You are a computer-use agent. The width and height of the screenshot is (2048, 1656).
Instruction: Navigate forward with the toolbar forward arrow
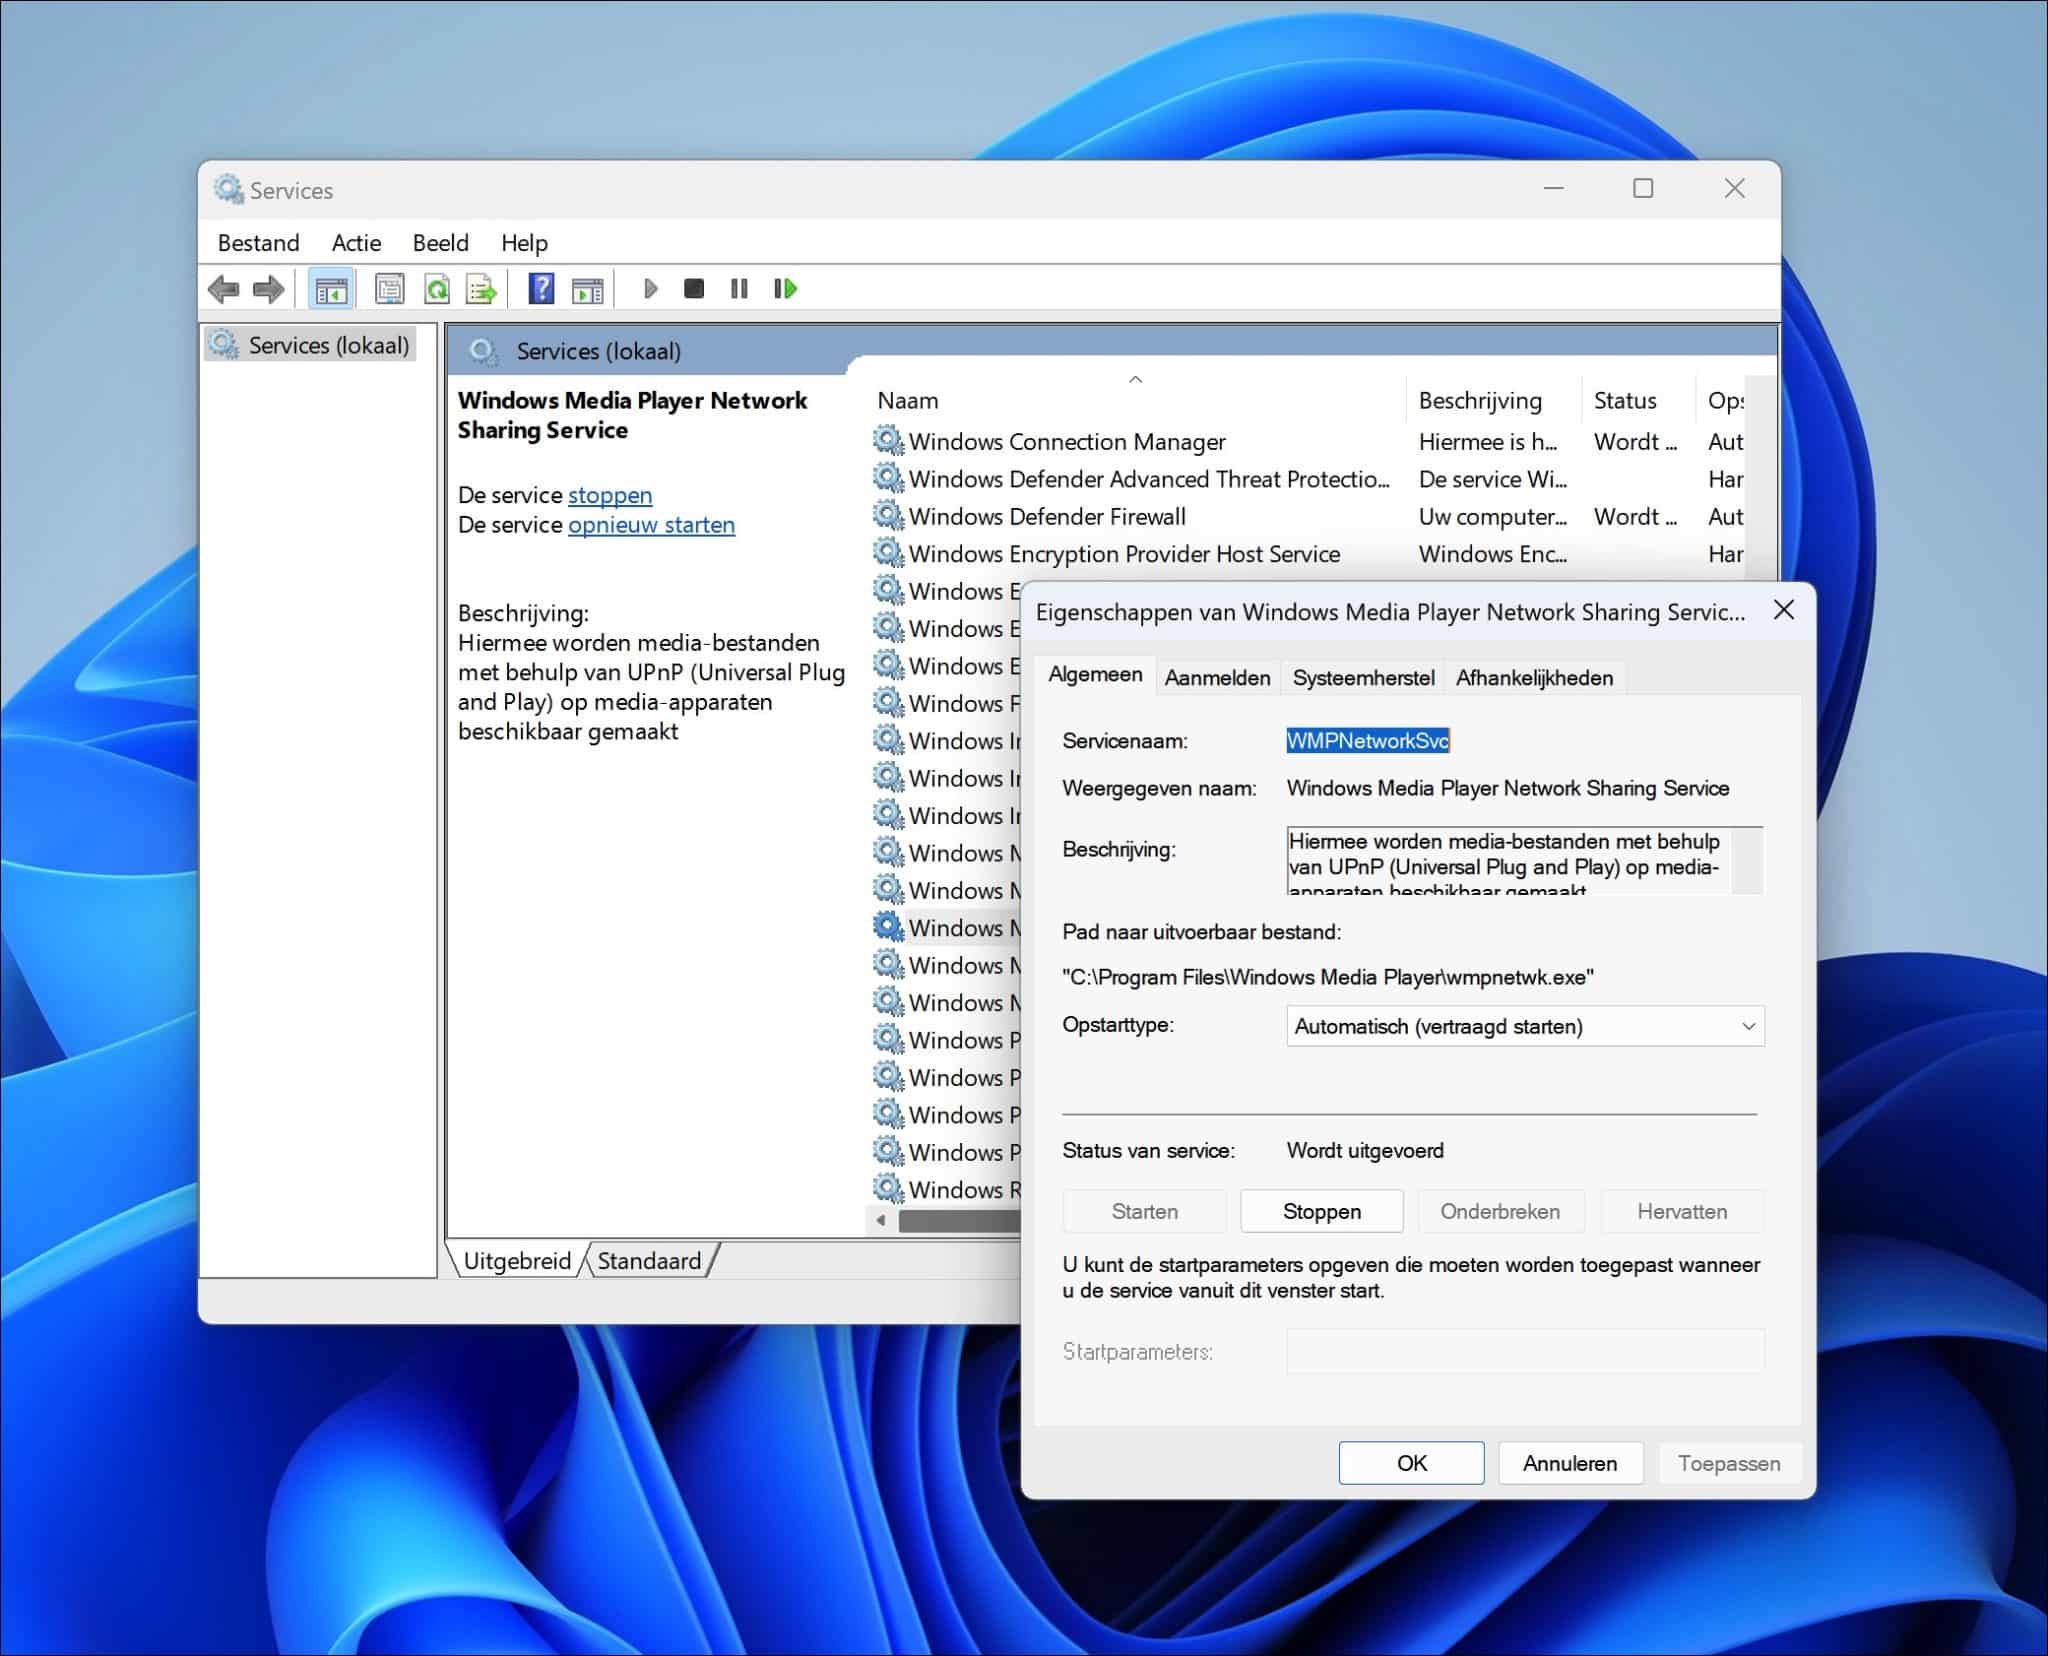tap(268, 290)
